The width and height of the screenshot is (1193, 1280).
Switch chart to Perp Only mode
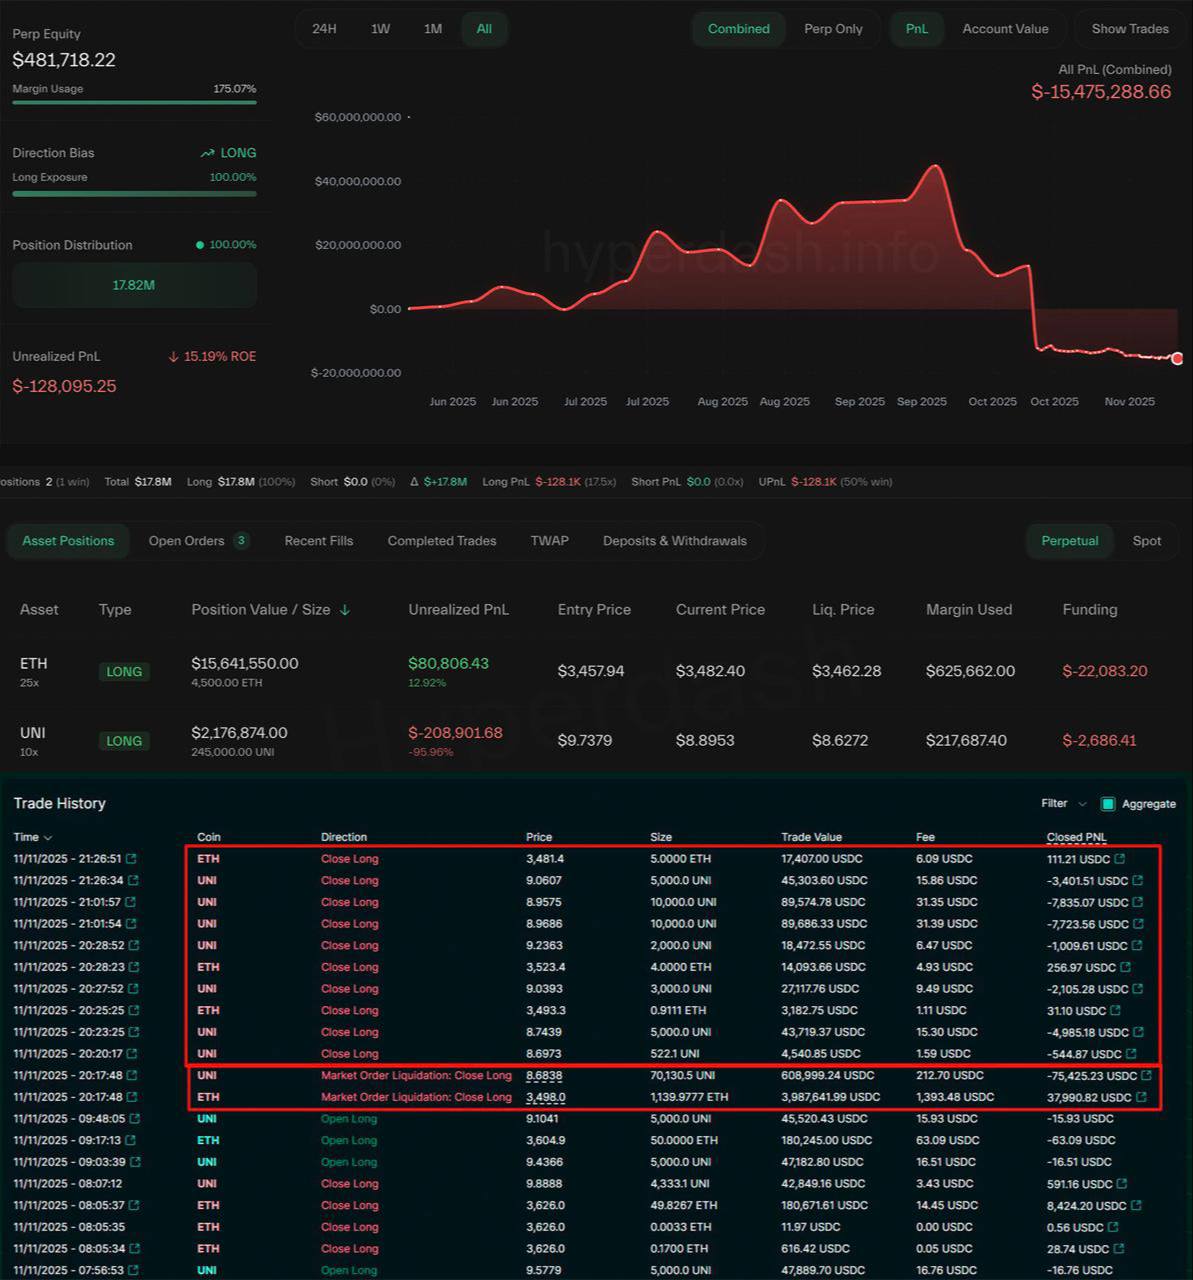click(x=833, y=29)
